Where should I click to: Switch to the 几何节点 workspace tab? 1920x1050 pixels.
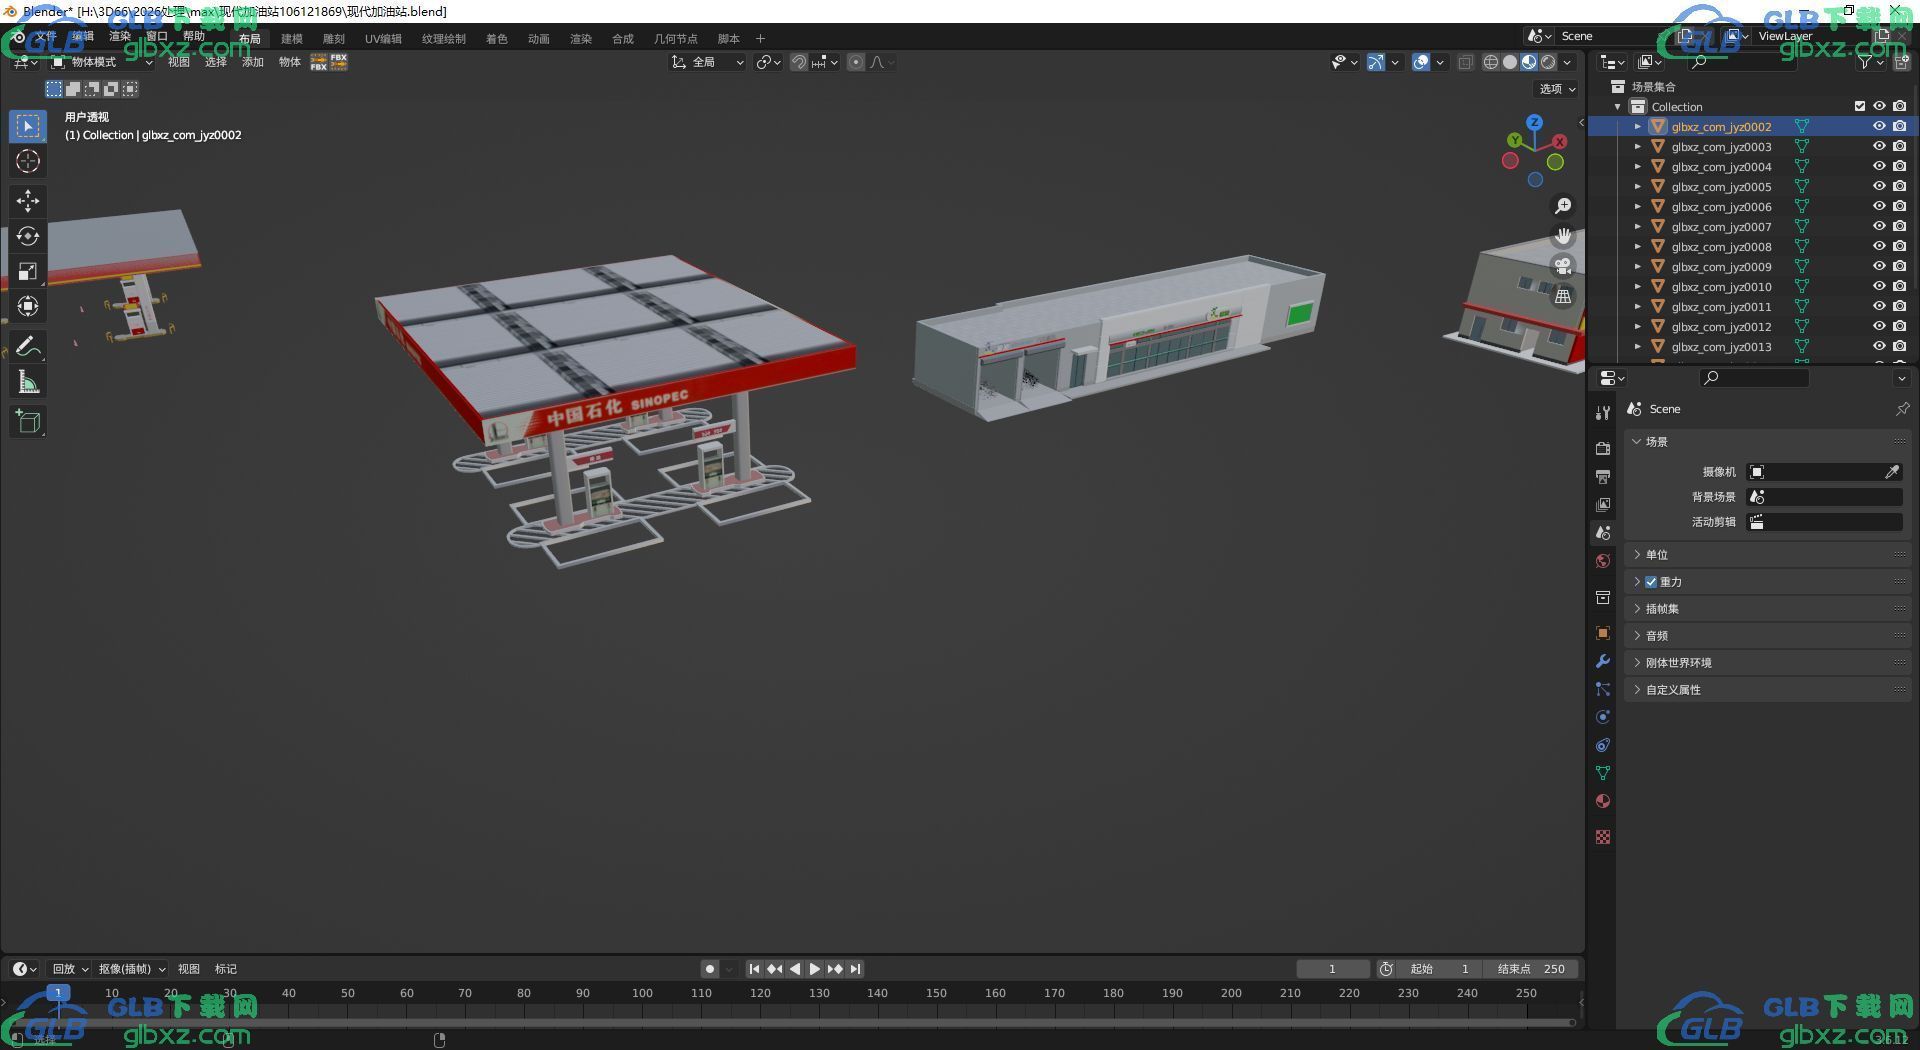tap(676, 39)
